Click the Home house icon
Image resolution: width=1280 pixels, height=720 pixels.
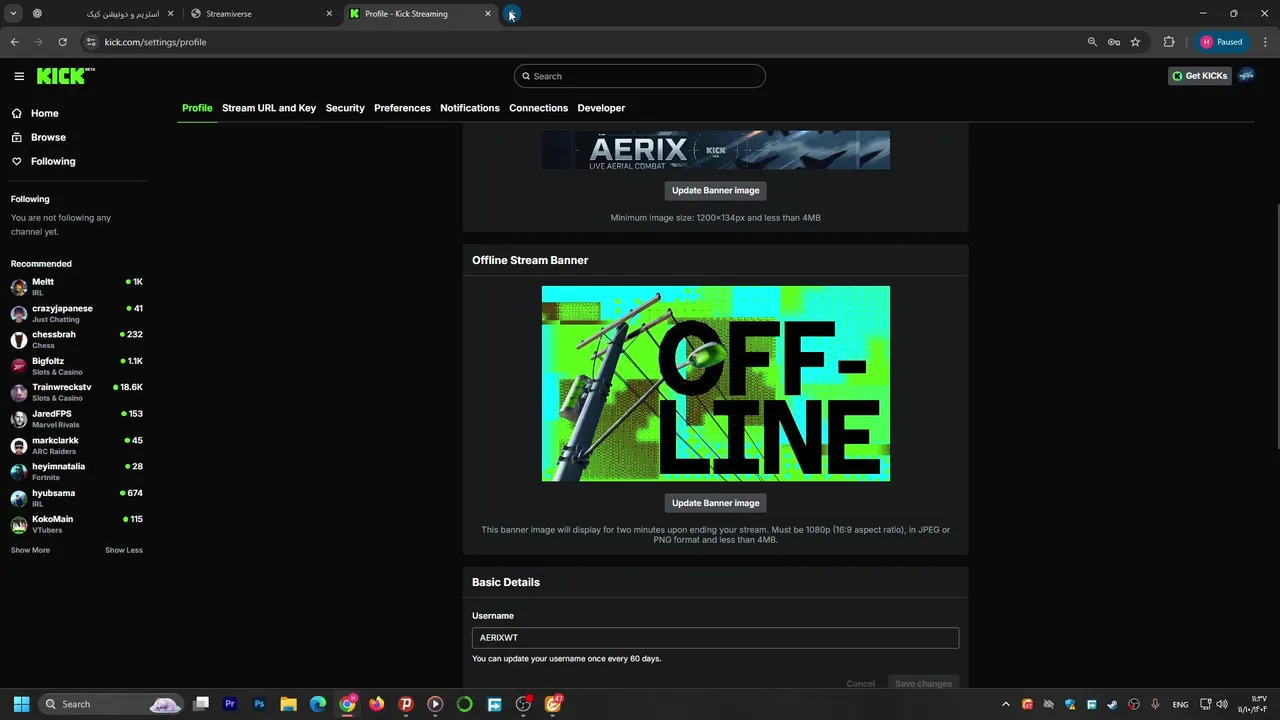pos(17,113)
